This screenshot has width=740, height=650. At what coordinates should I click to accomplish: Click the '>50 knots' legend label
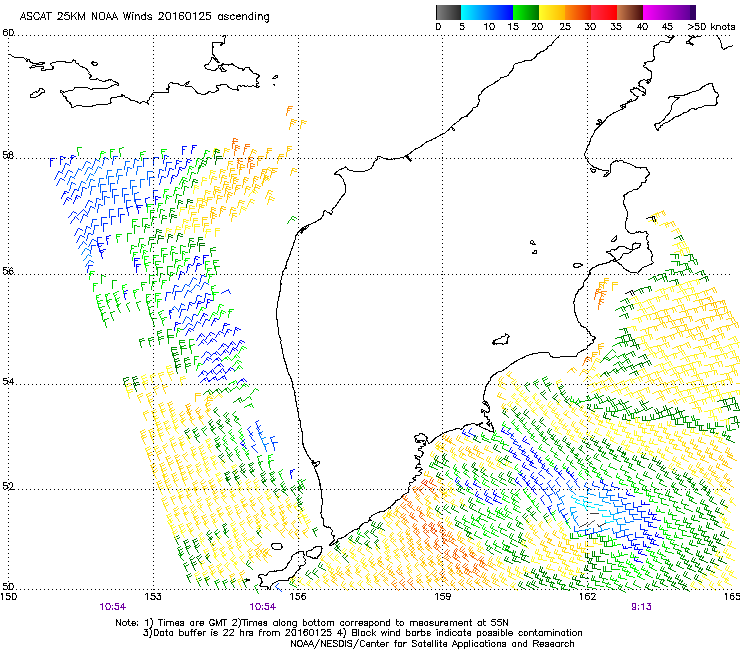711,27
